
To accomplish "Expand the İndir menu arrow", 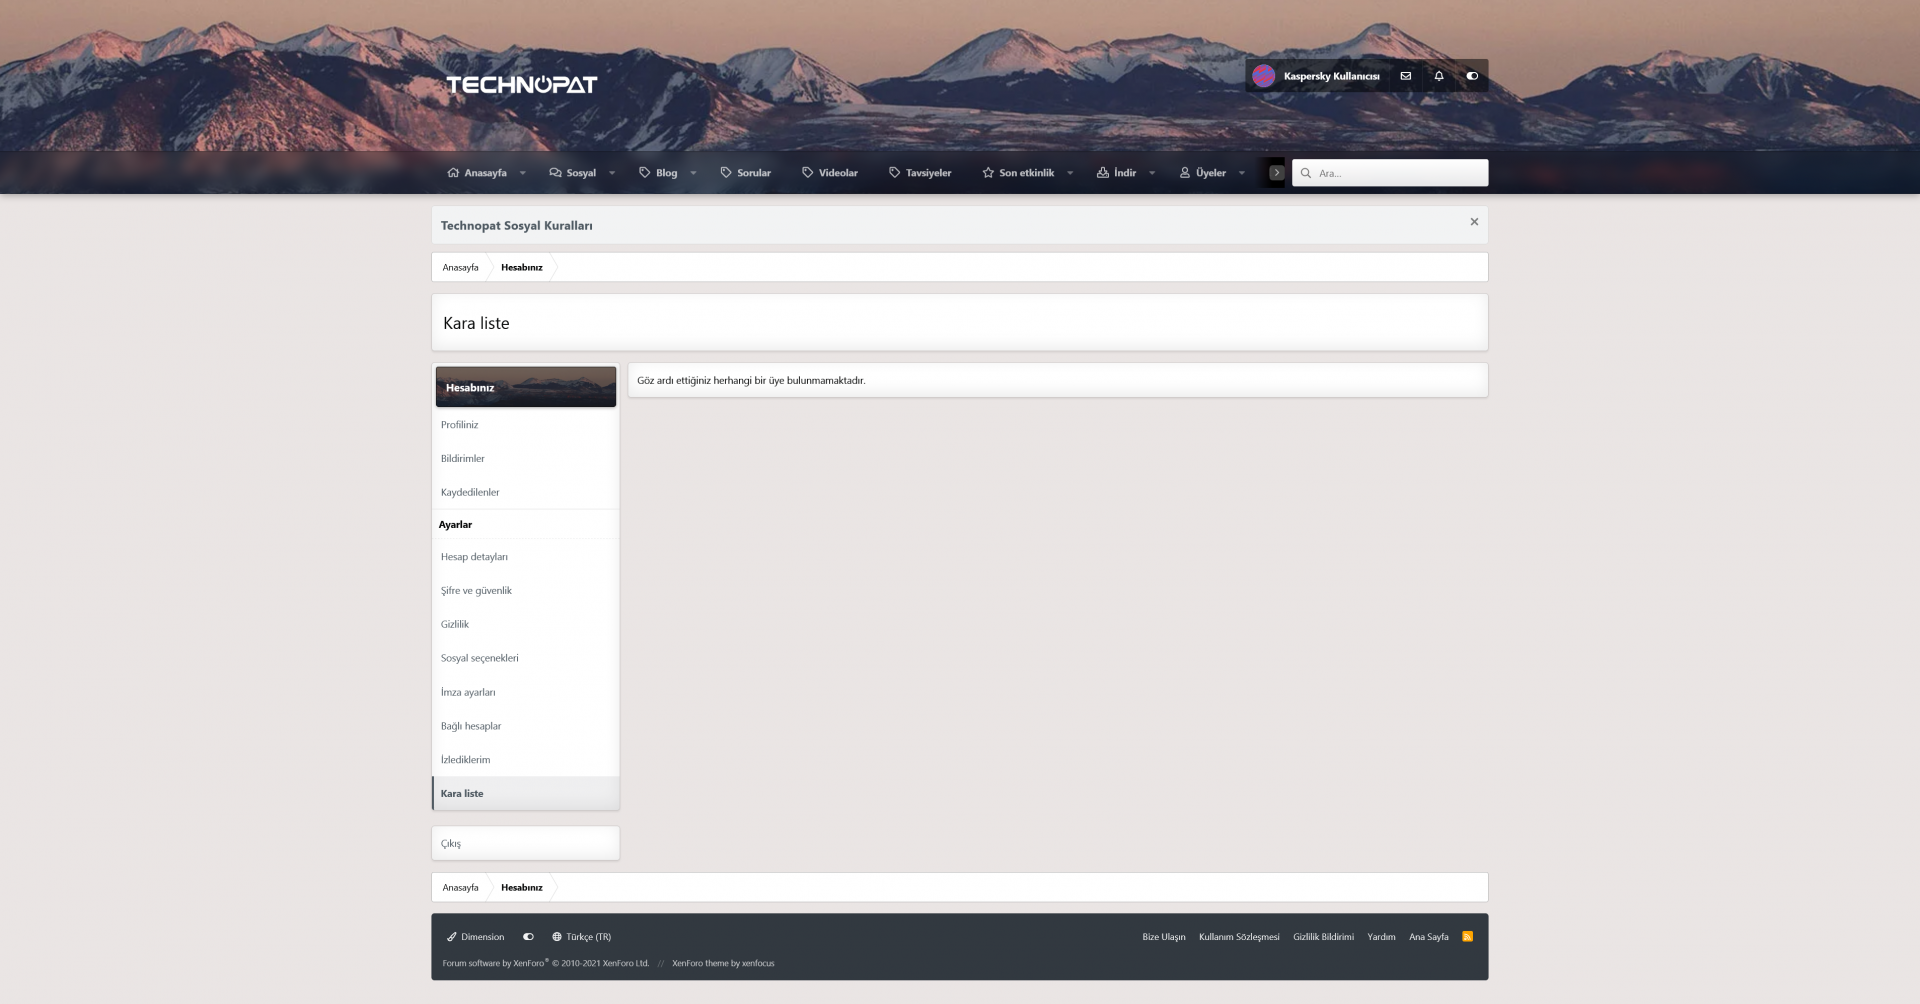I will point(1152,173).
